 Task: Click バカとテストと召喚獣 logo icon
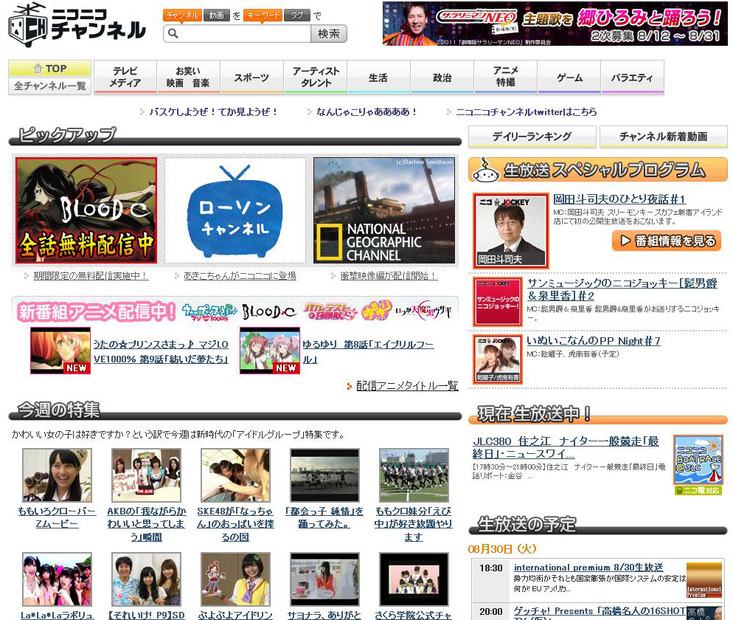tap(330, 311)
